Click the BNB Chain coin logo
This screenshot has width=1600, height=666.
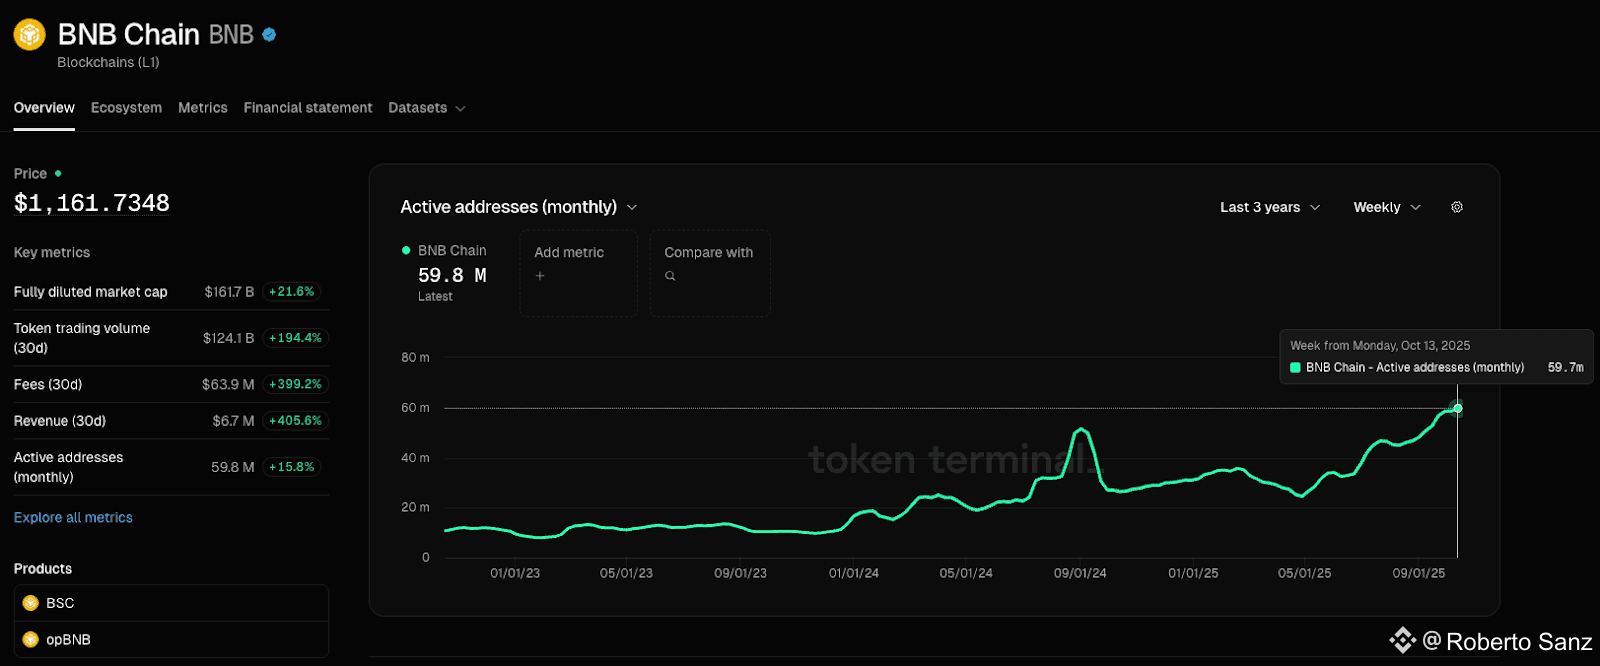coord(29,35)
